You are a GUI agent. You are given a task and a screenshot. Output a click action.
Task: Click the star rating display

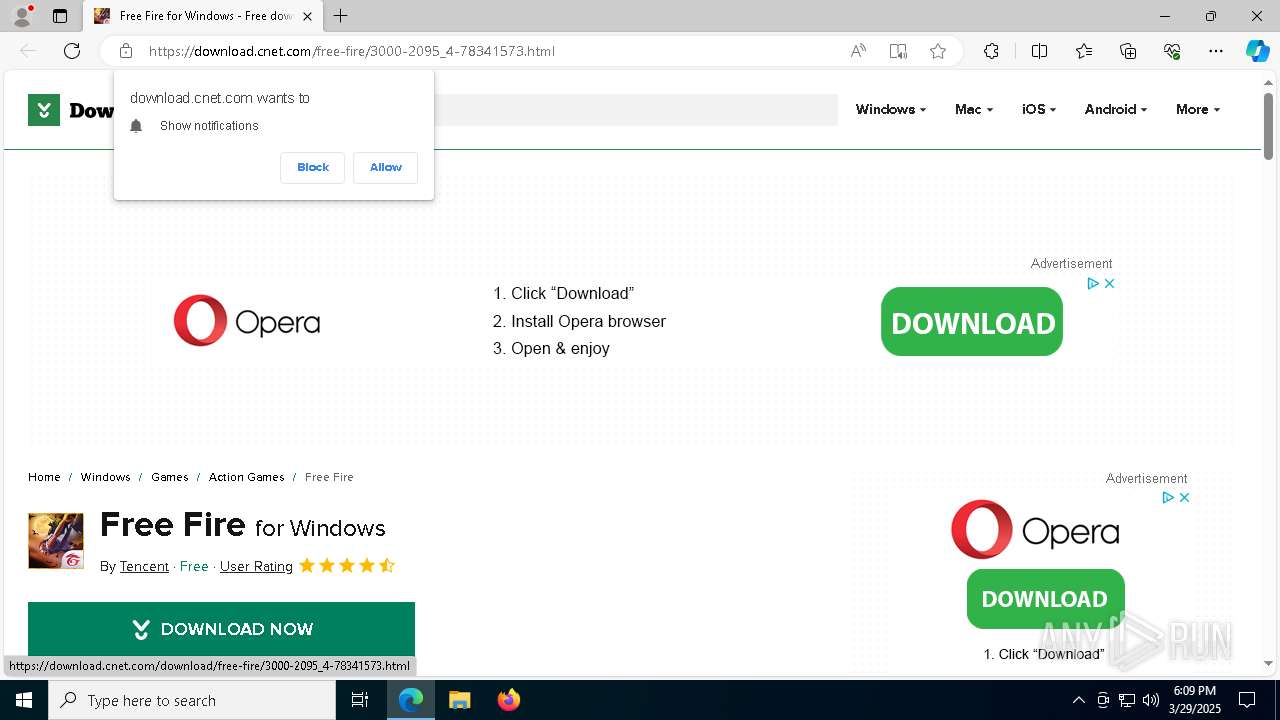pyautogui.click(x=347, y=566)
